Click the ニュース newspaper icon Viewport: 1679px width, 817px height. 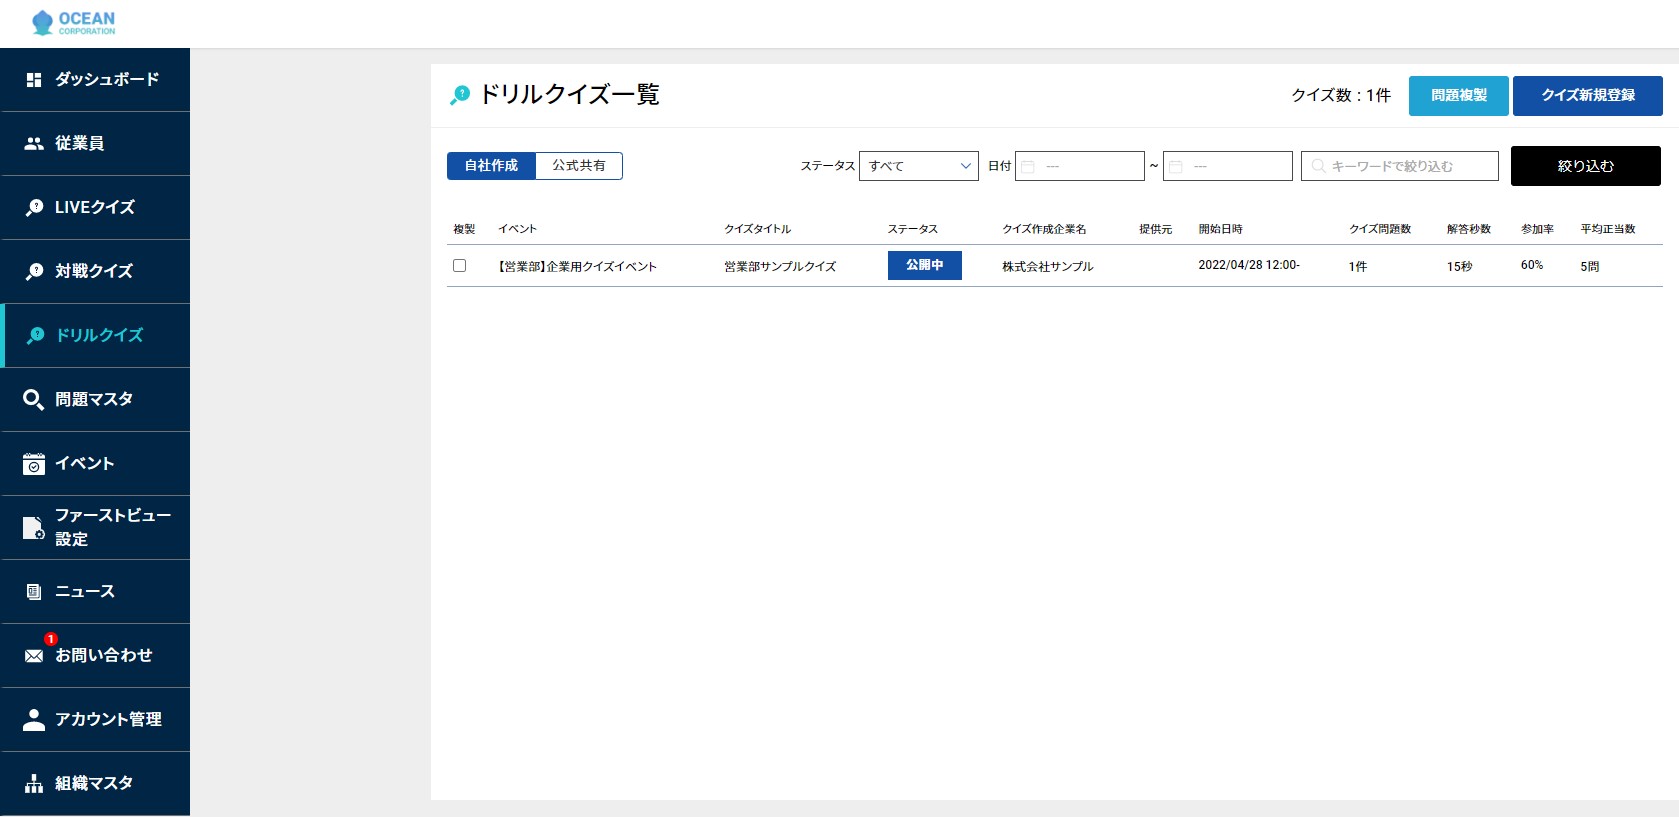tap(34, 592)
